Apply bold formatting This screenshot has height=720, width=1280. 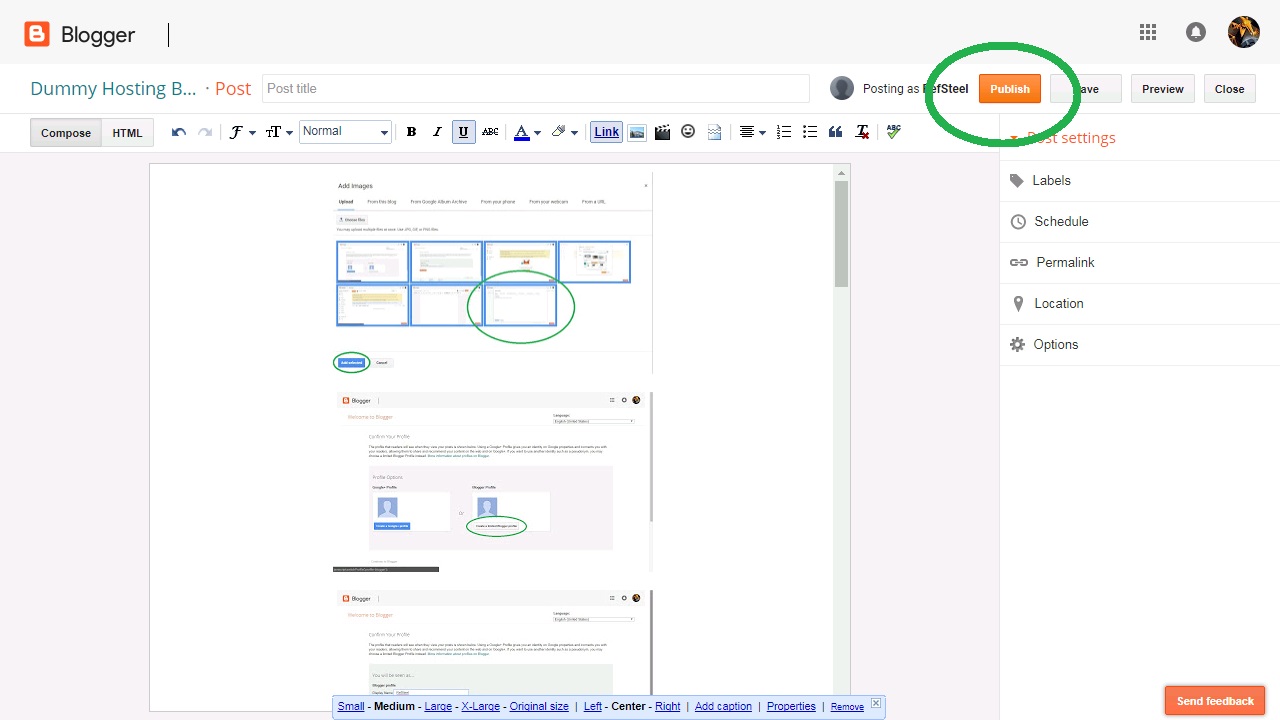point(411,132)
